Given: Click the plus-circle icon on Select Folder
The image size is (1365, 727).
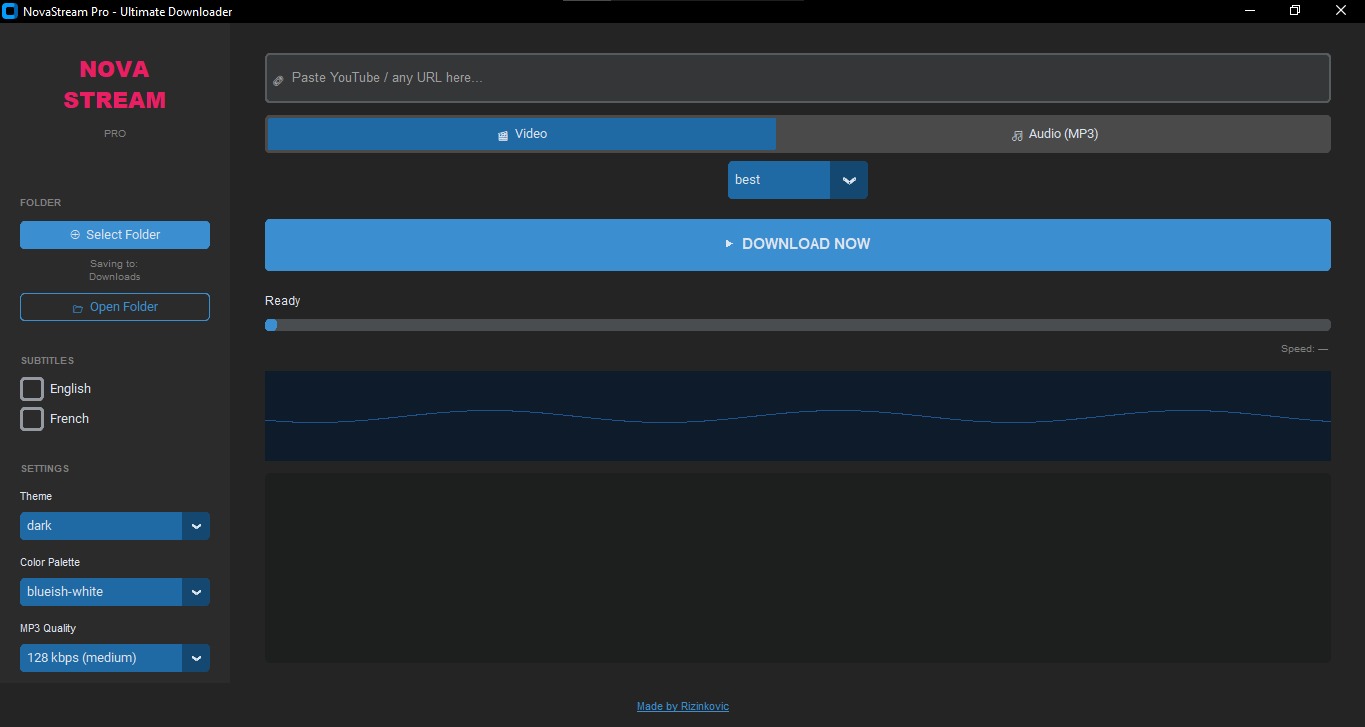Looking at the screenshot, I should tap(75, 235).
